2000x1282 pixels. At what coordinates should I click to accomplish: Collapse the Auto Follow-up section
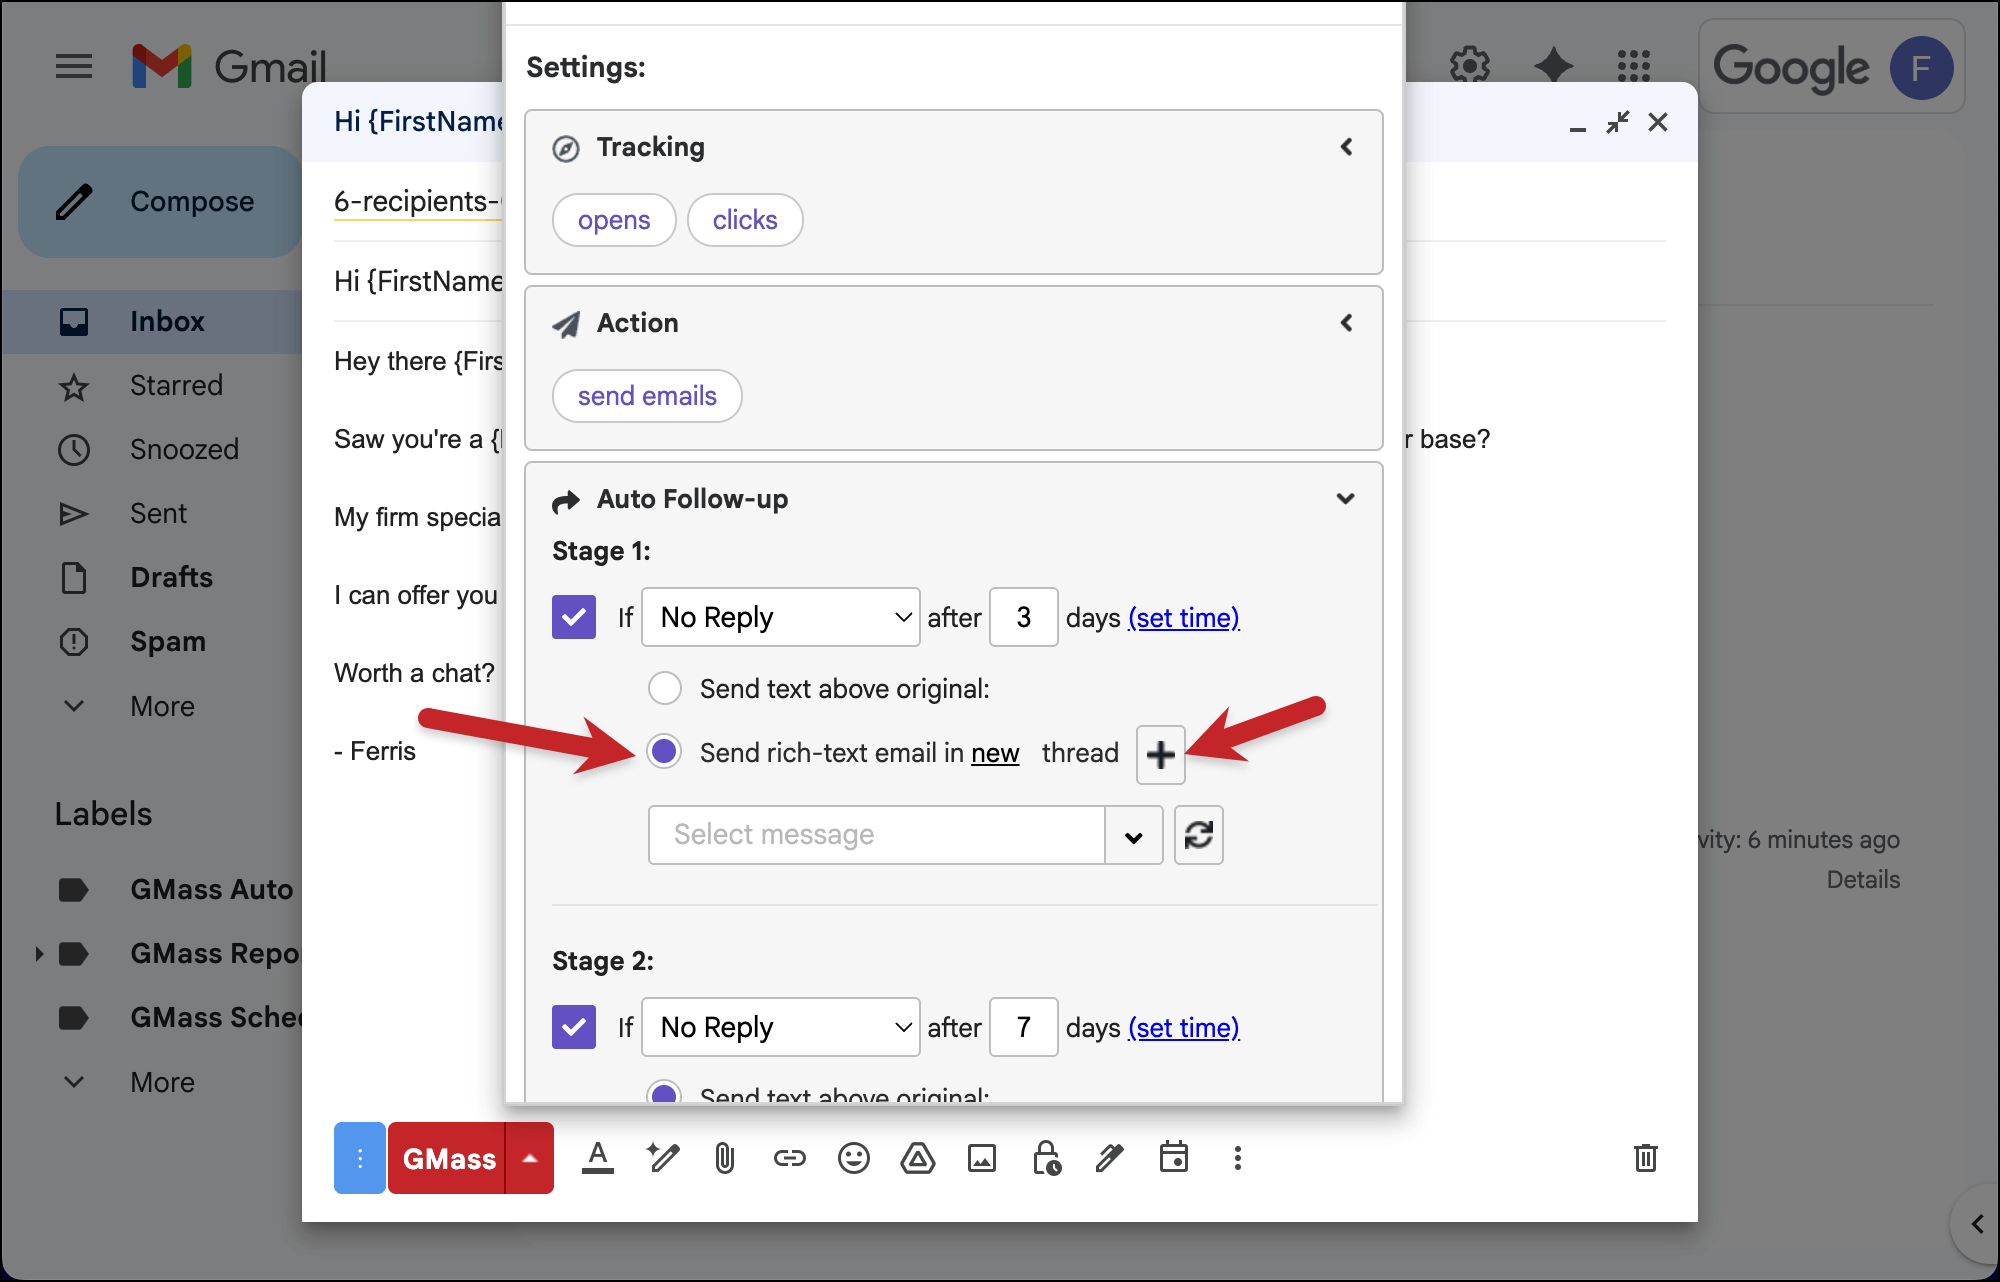click(1345, 498)
